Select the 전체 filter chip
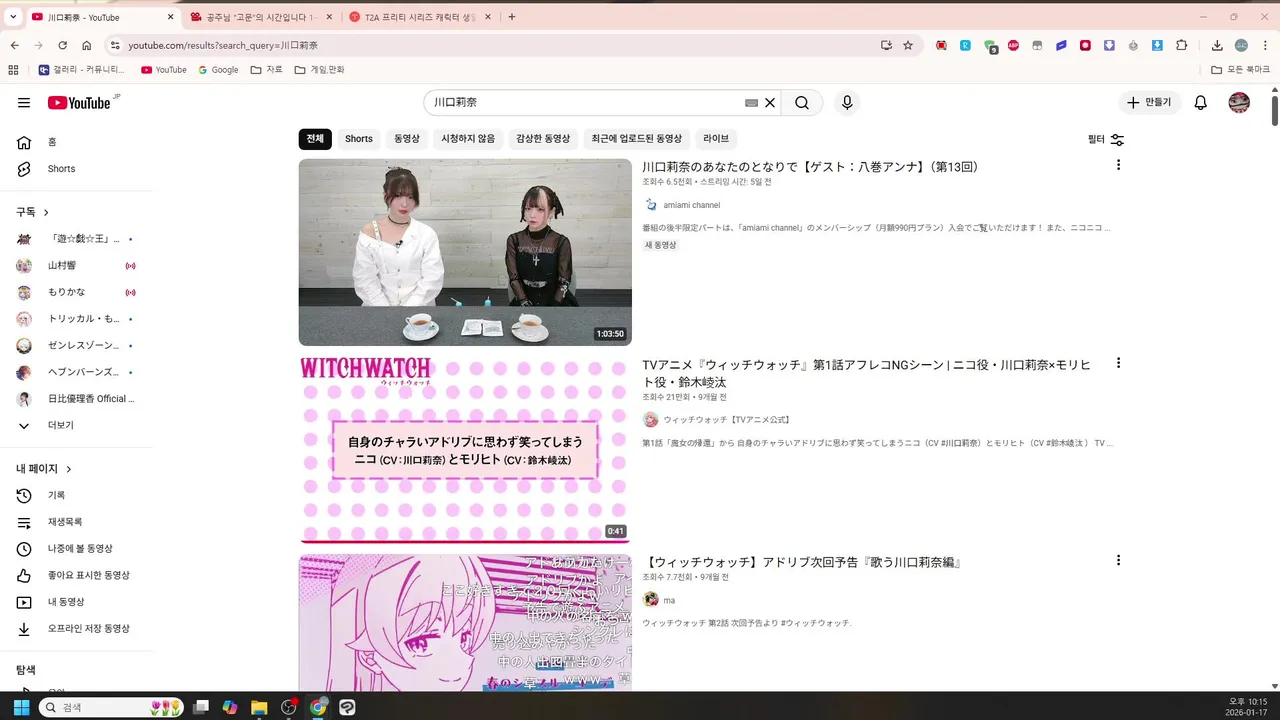The width and height of the screenshot is (1280, 720). [315, 139]
